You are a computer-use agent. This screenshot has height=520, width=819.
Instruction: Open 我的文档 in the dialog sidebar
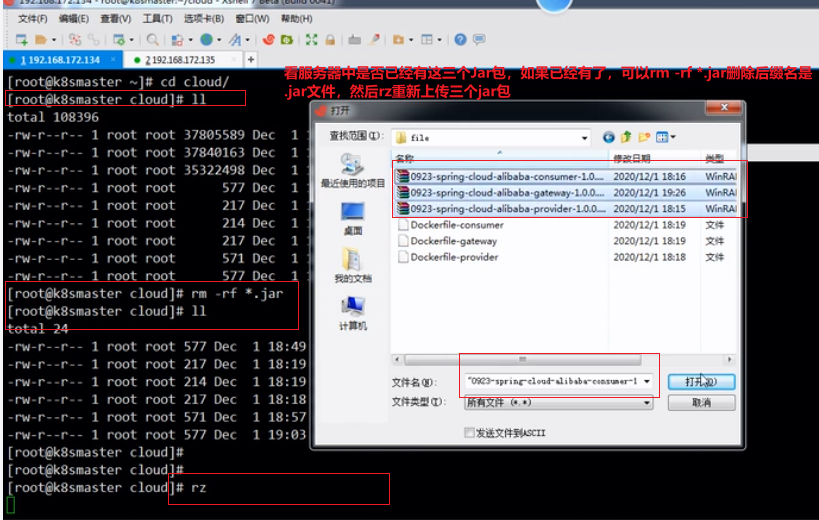click(x=353, y=266)
